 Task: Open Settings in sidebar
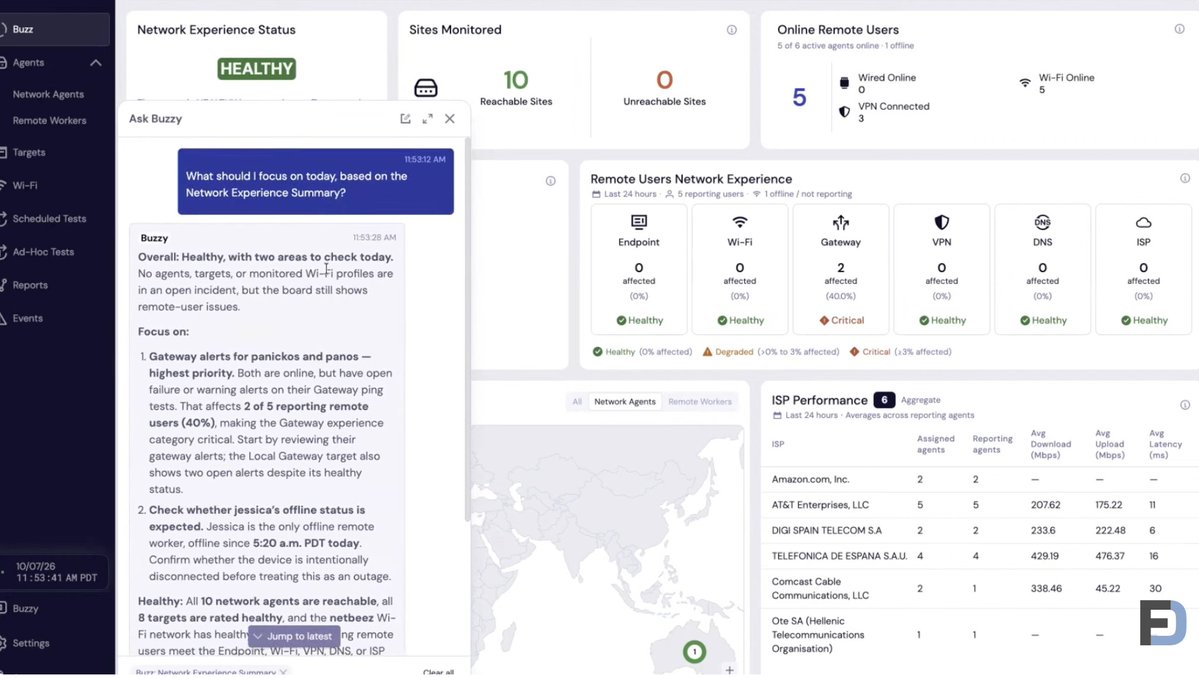click(31, 643)
